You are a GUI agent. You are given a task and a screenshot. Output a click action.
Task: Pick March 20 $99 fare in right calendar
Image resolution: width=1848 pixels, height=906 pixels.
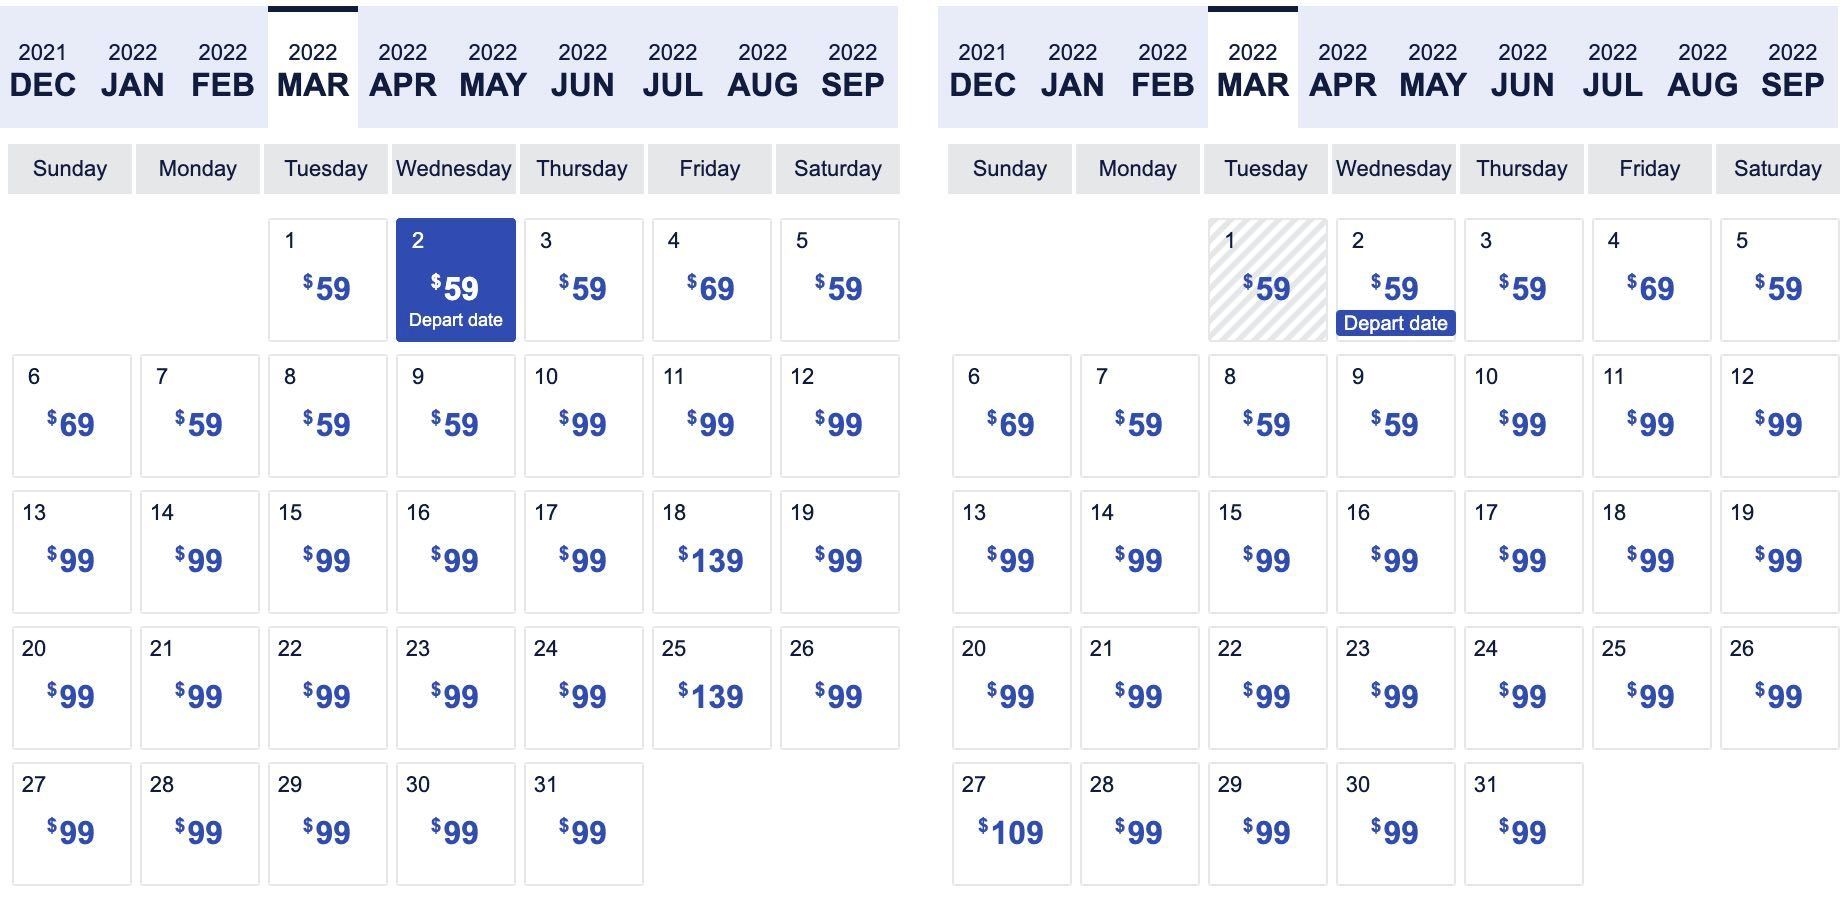pyautogui.click(x=1011, y=688)
